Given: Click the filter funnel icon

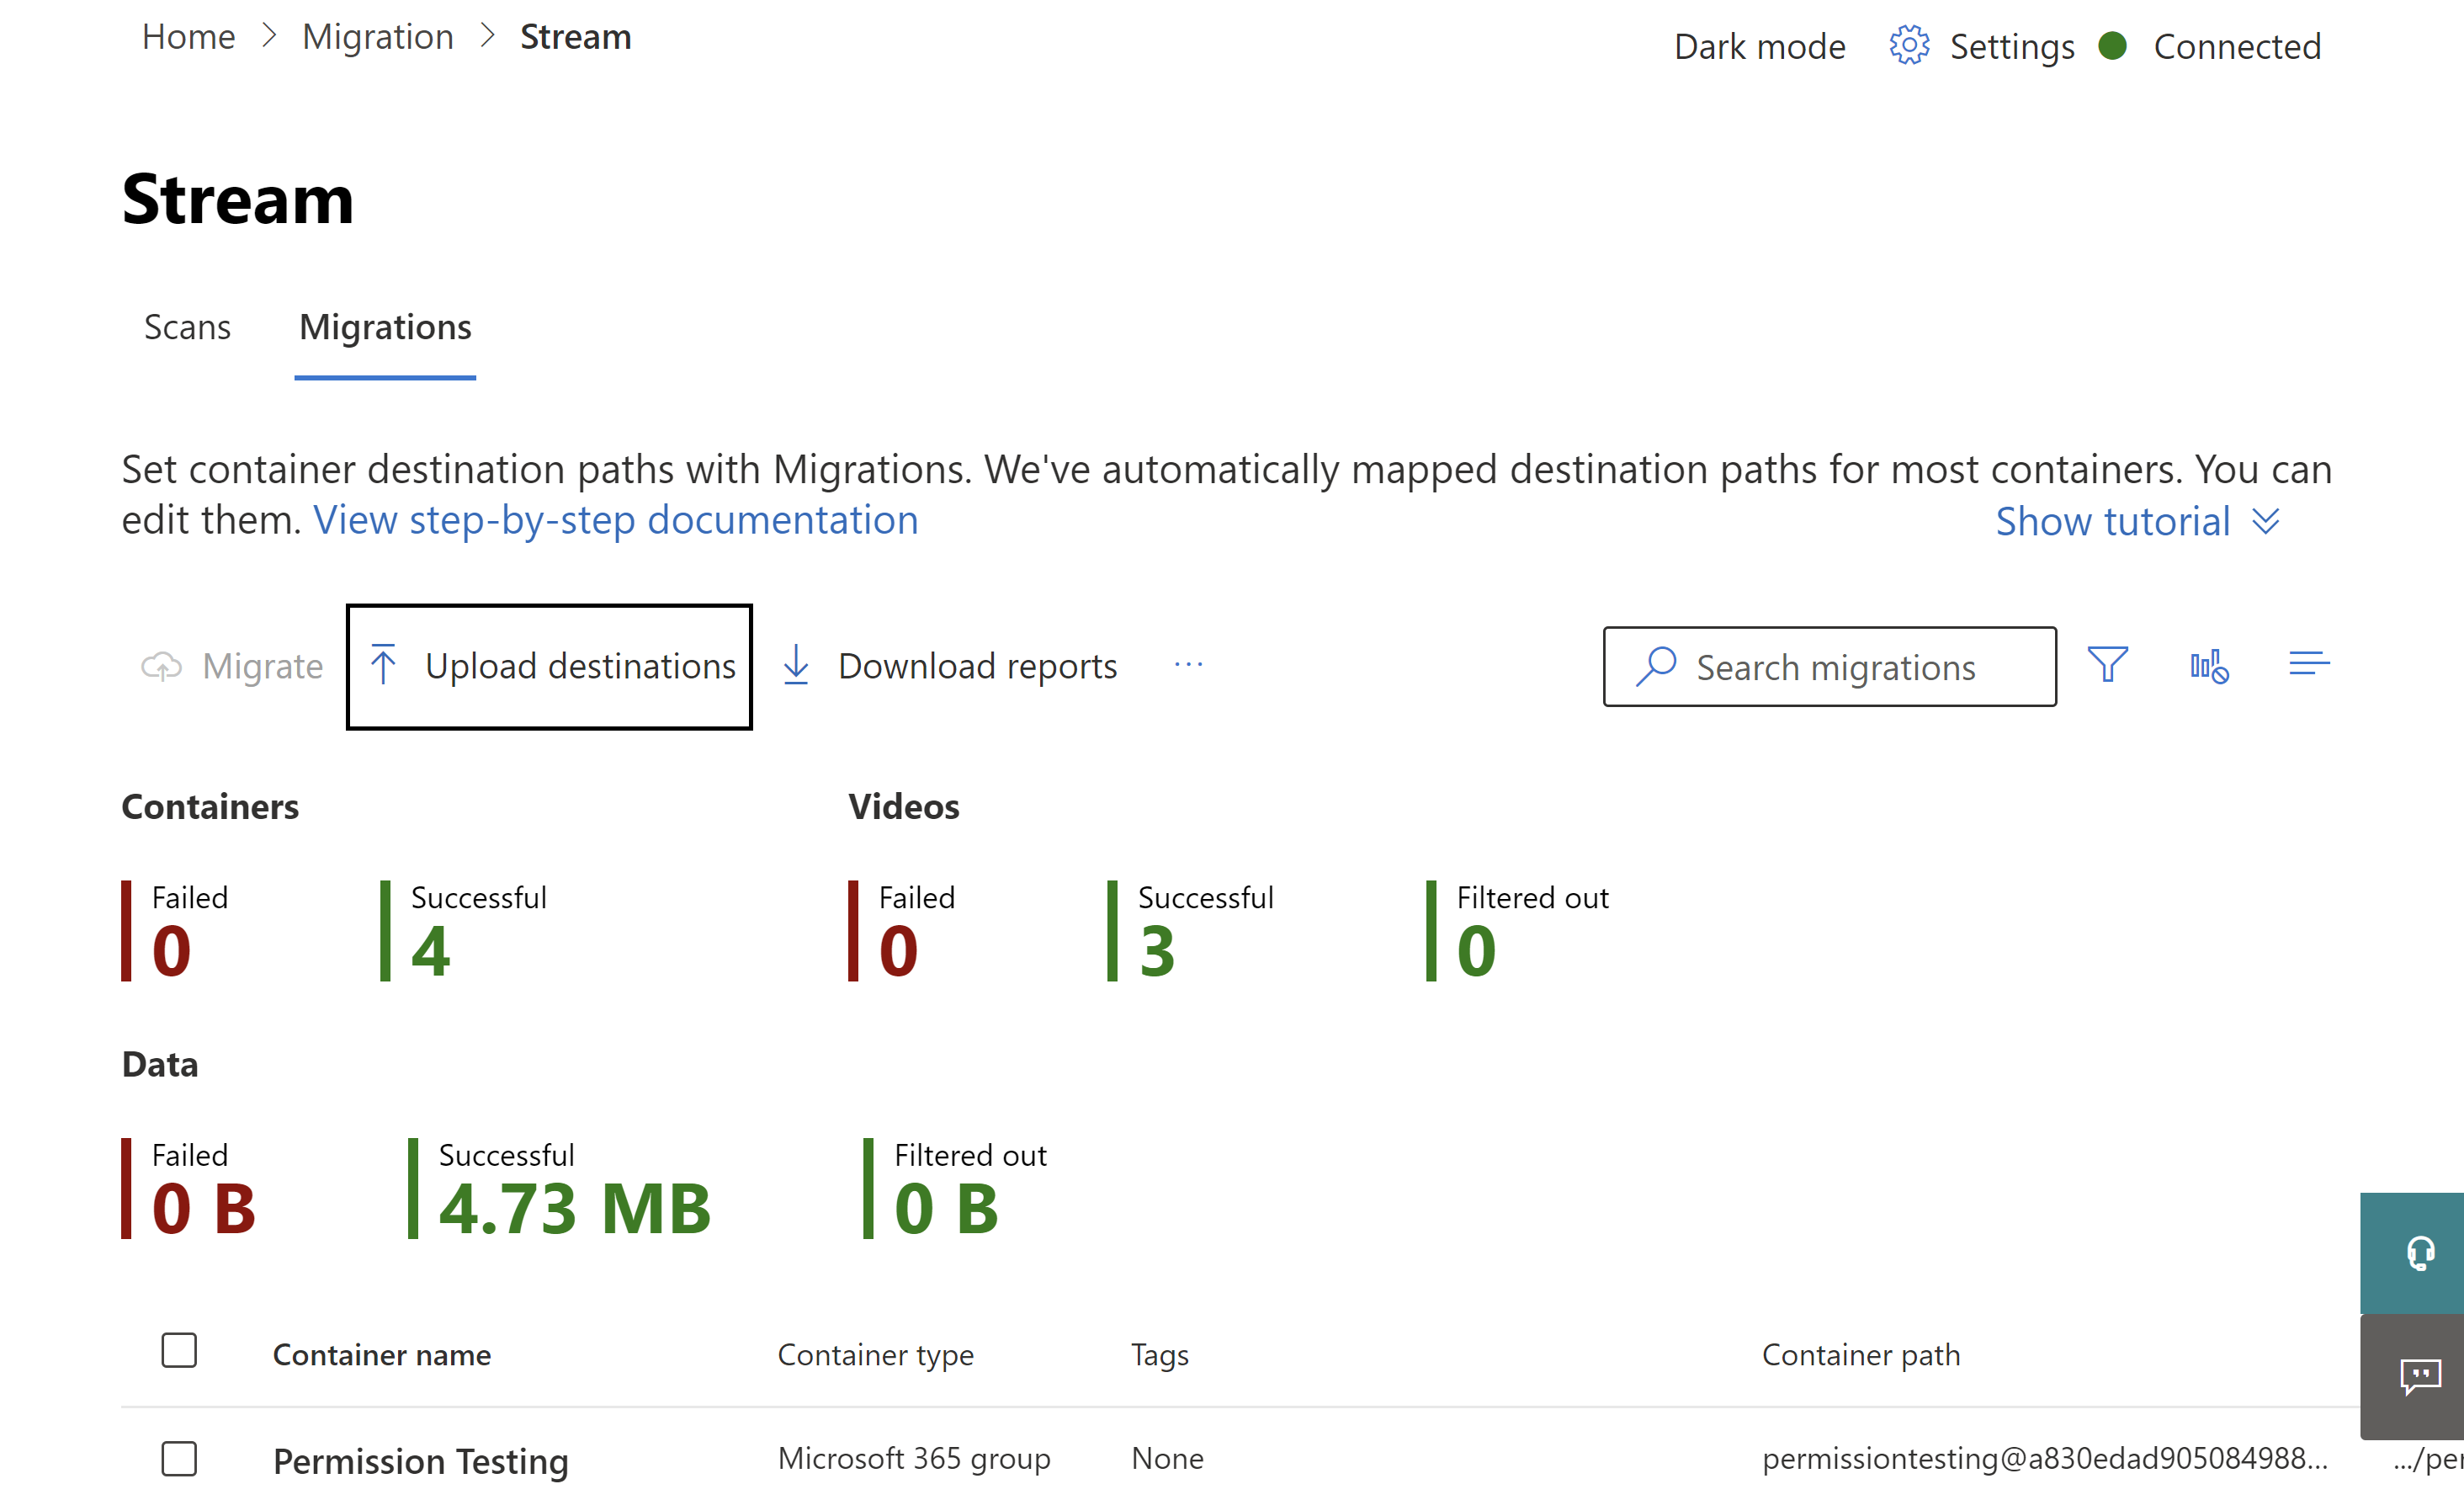Looking at the screenshot, I should point(2111,666).
